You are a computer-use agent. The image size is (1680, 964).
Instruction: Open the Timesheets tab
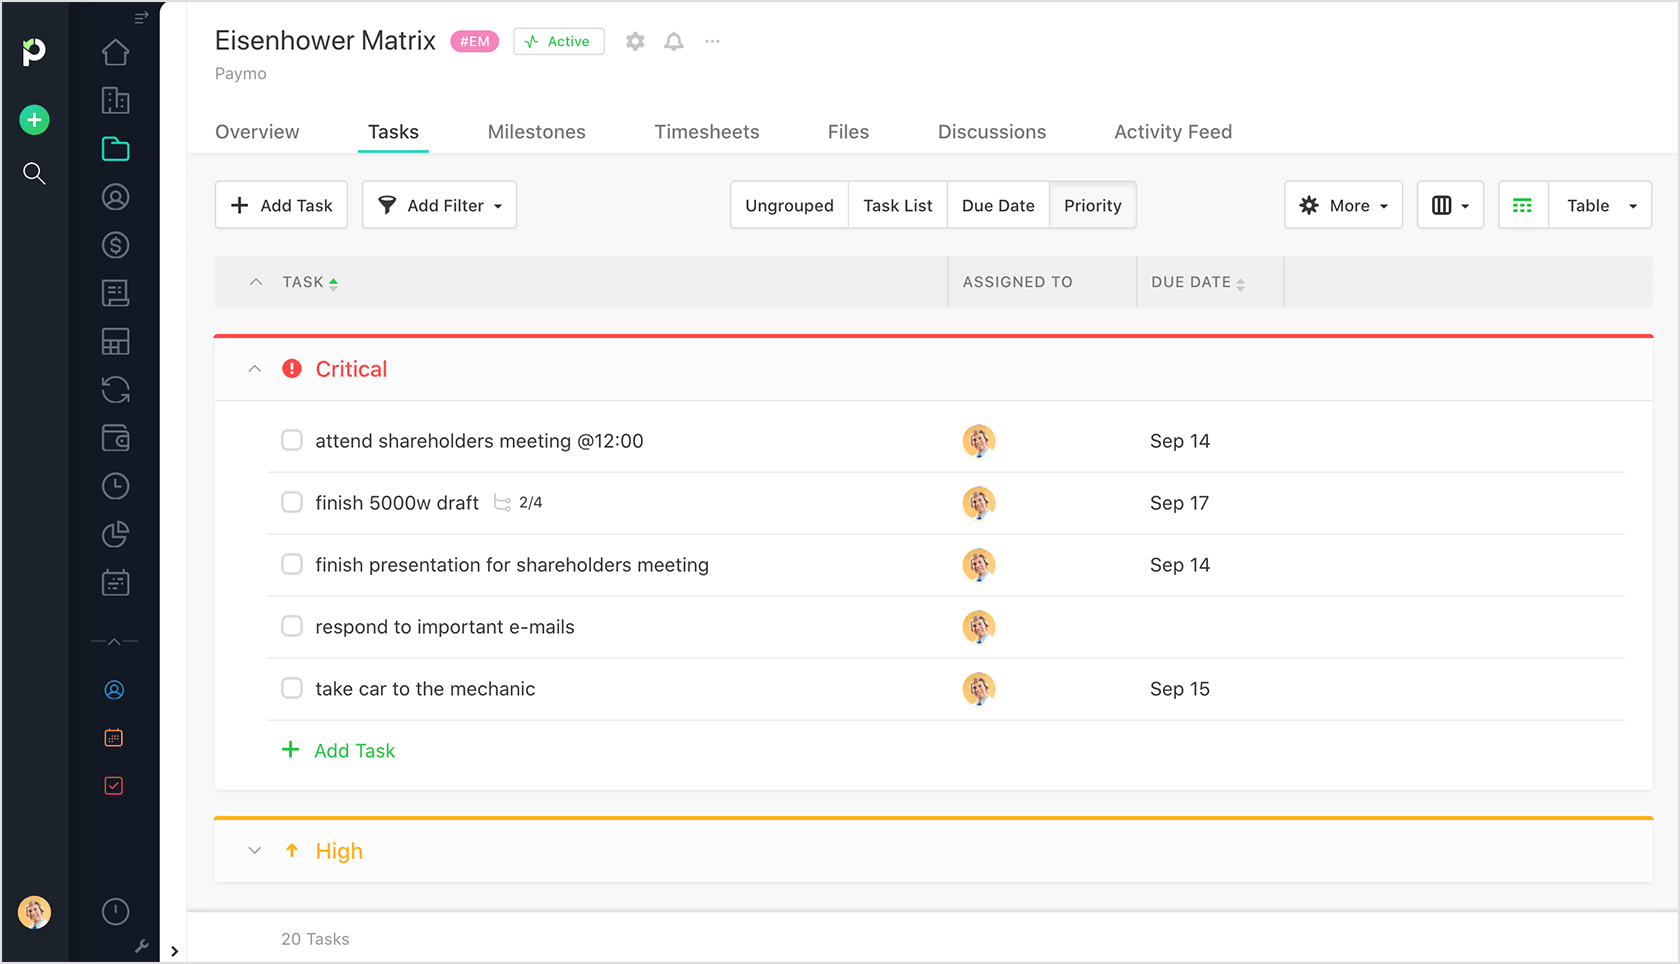point(706,132)
